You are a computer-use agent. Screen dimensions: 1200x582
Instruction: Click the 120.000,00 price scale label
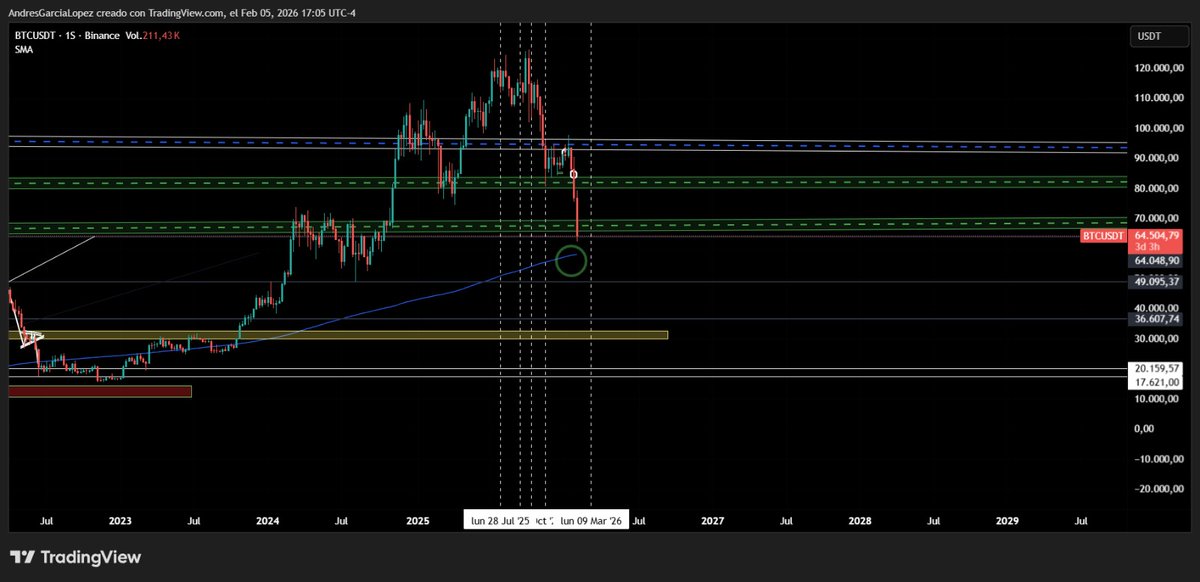point(1158,69)
